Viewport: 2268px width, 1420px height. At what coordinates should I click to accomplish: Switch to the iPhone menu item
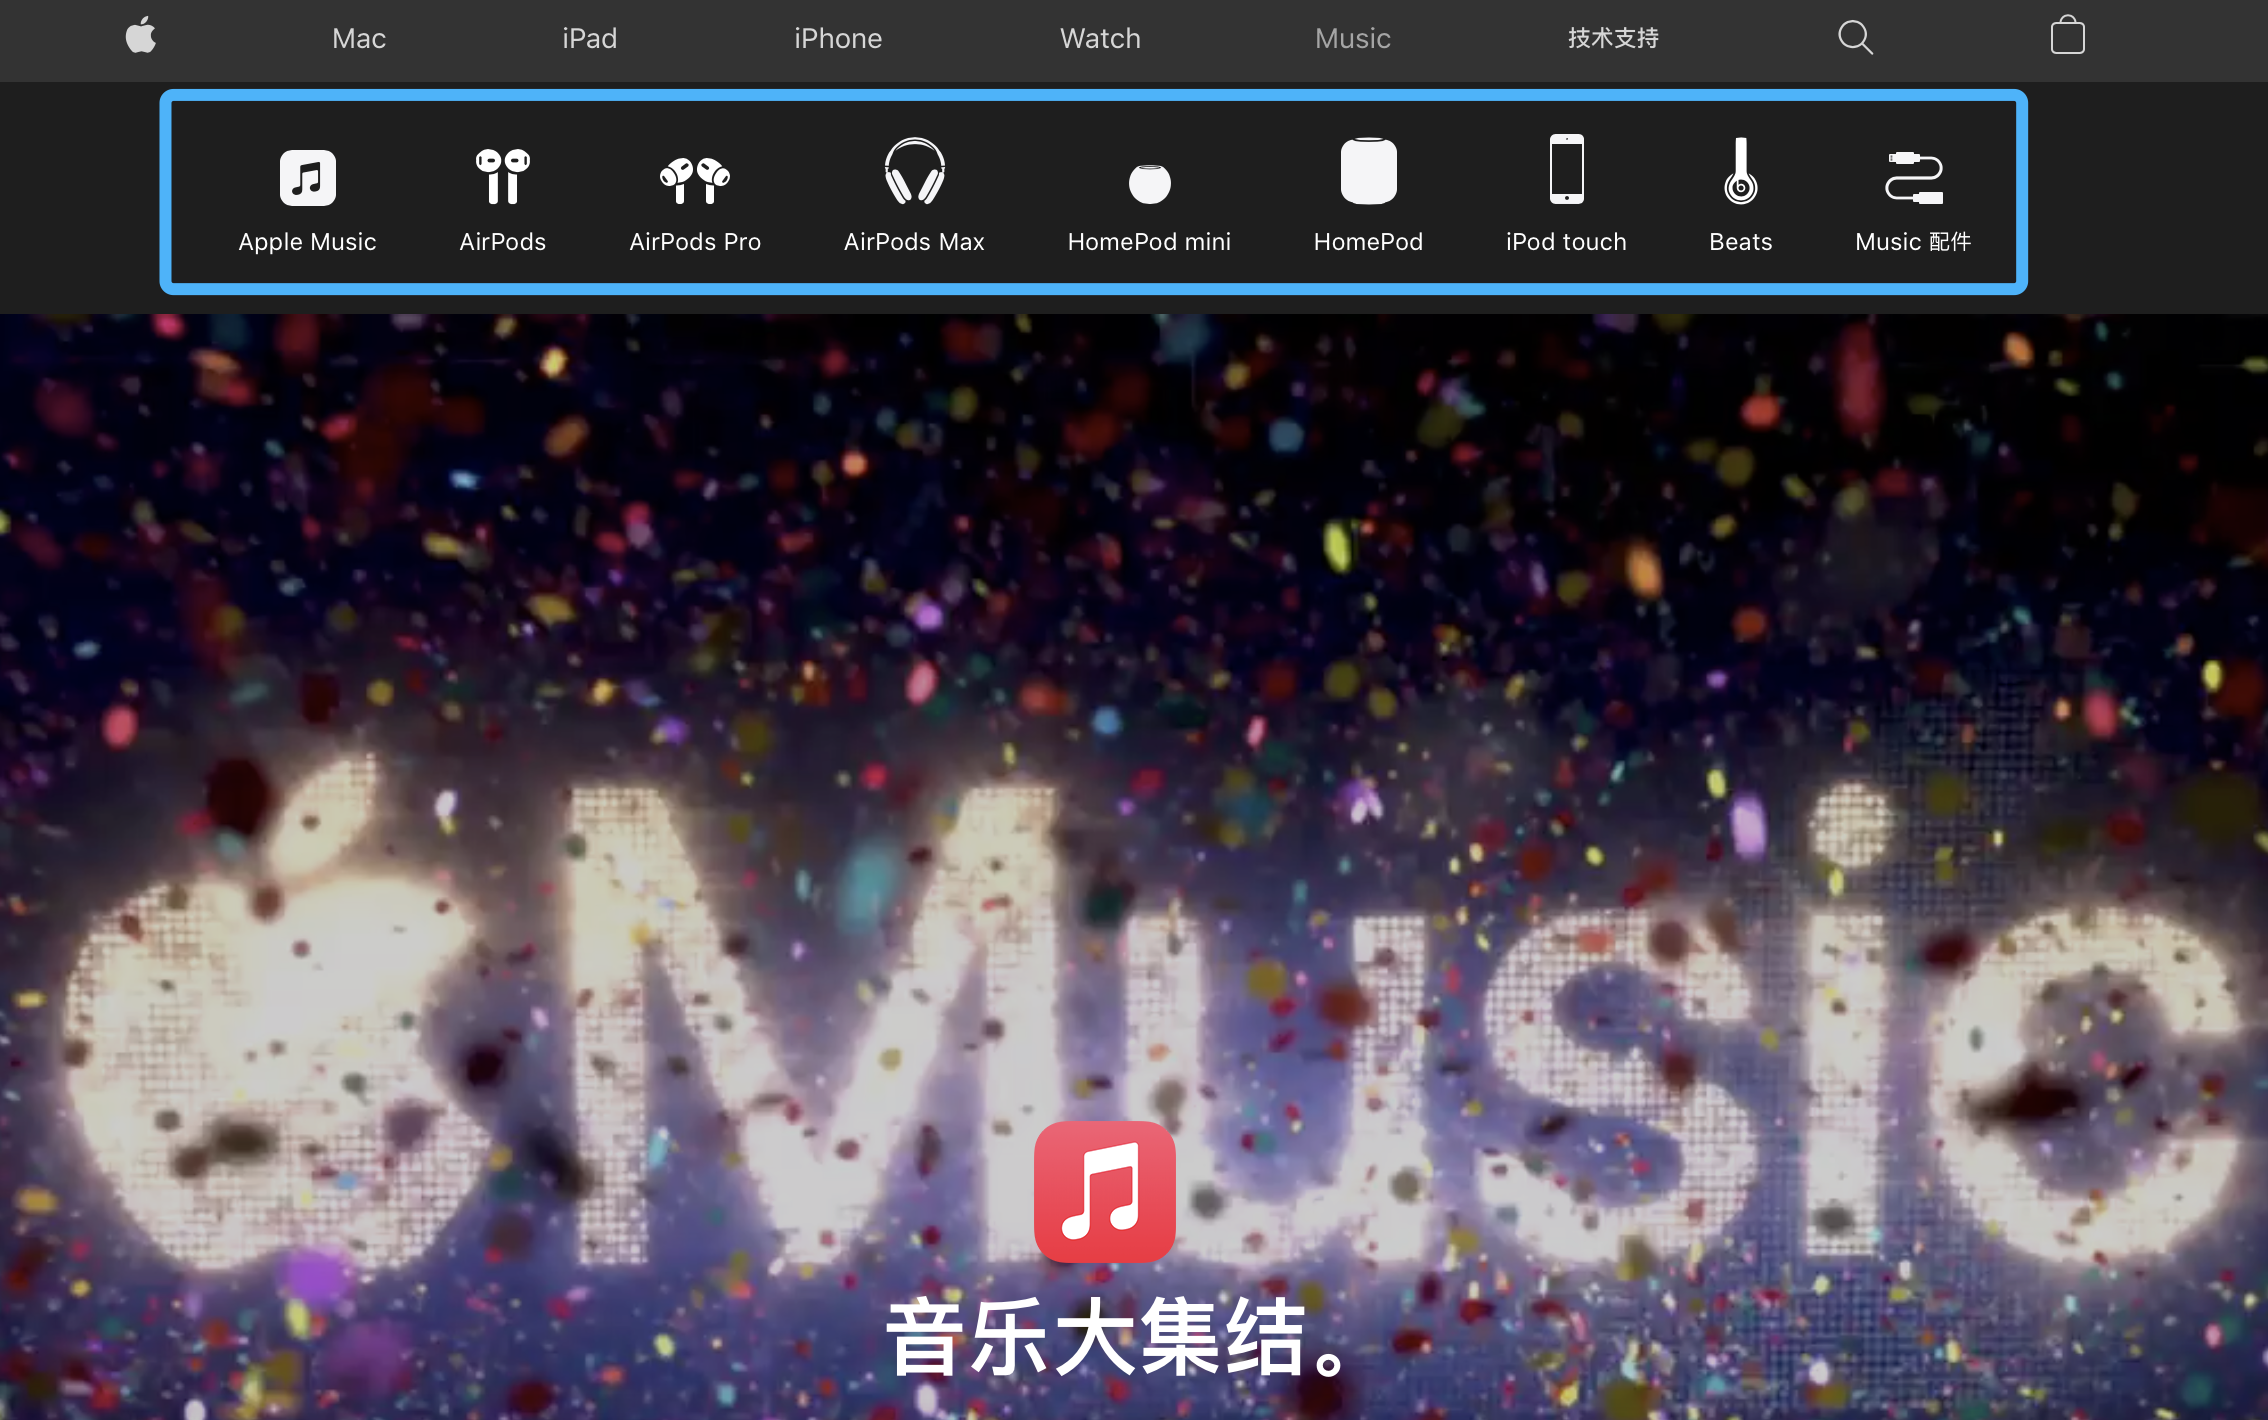(838, 38)
